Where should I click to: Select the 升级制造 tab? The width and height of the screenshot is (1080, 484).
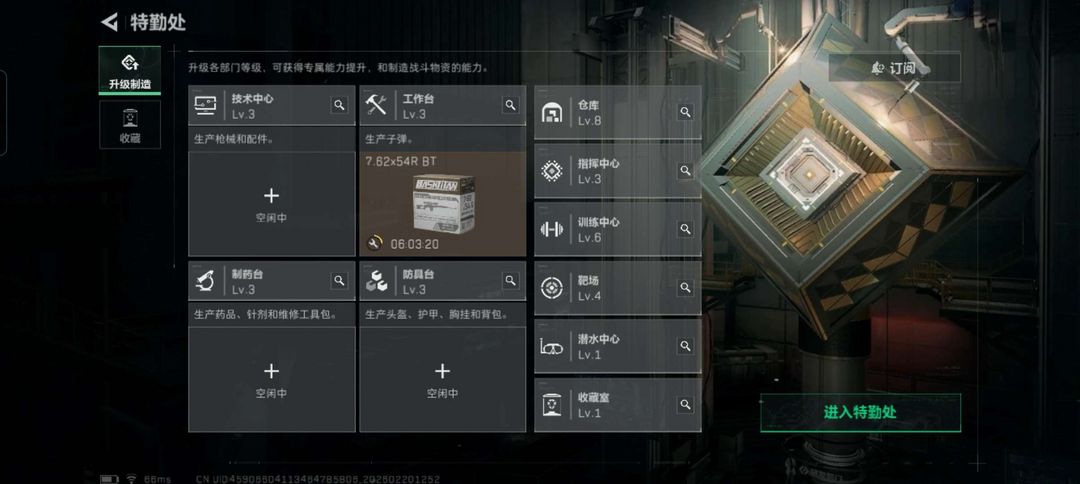[129, 70]
